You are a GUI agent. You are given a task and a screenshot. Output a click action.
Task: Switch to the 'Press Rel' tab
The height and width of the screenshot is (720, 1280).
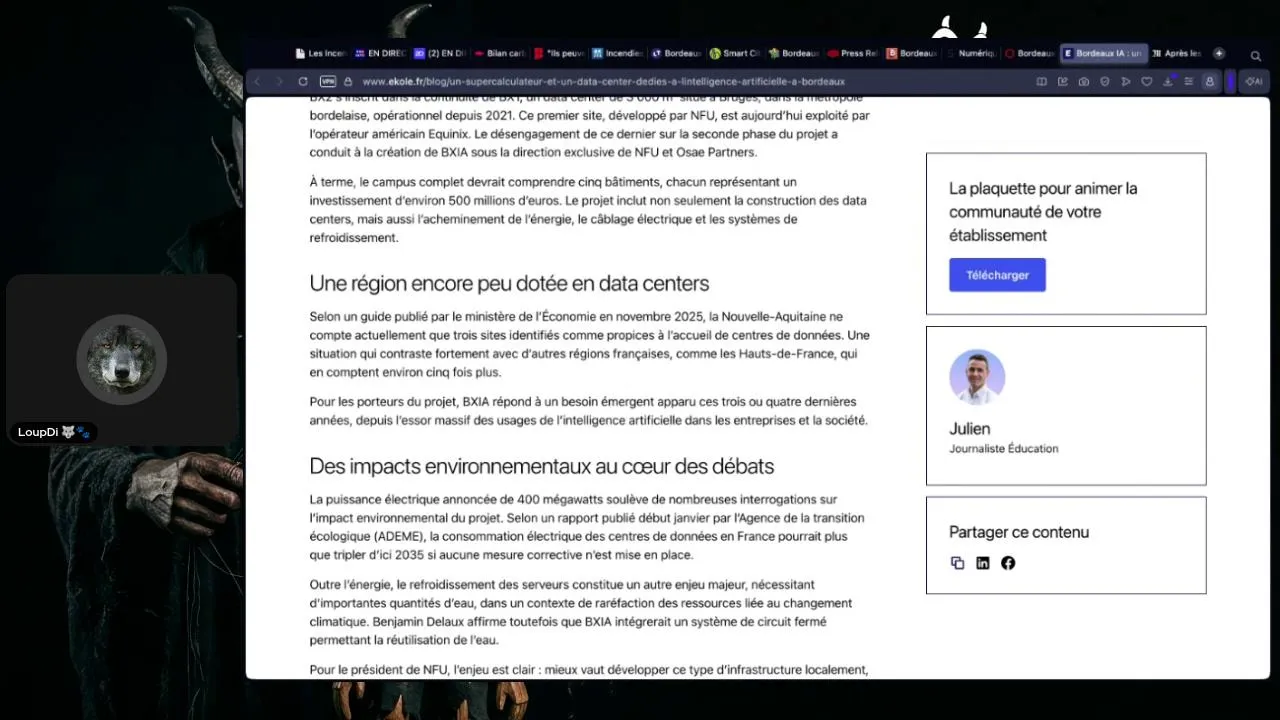[x=853, y=54]
